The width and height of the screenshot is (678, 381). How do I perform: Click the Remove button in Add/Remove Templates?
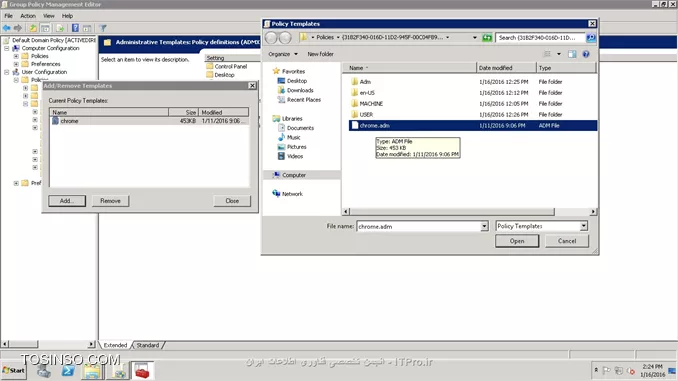point(110,201)
